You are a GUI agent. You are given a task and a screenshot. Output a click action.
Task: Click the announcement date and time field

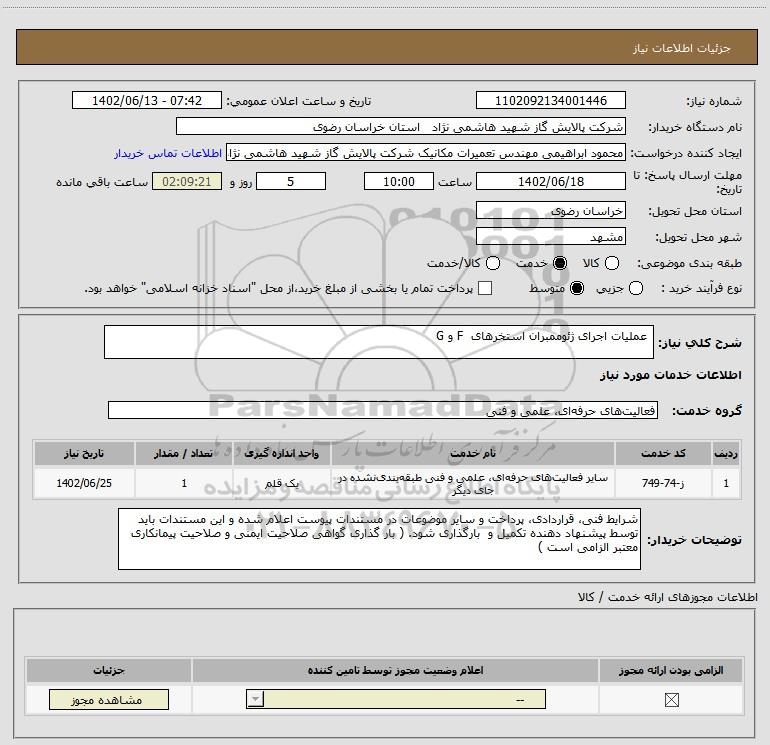[x=147, y=100]
